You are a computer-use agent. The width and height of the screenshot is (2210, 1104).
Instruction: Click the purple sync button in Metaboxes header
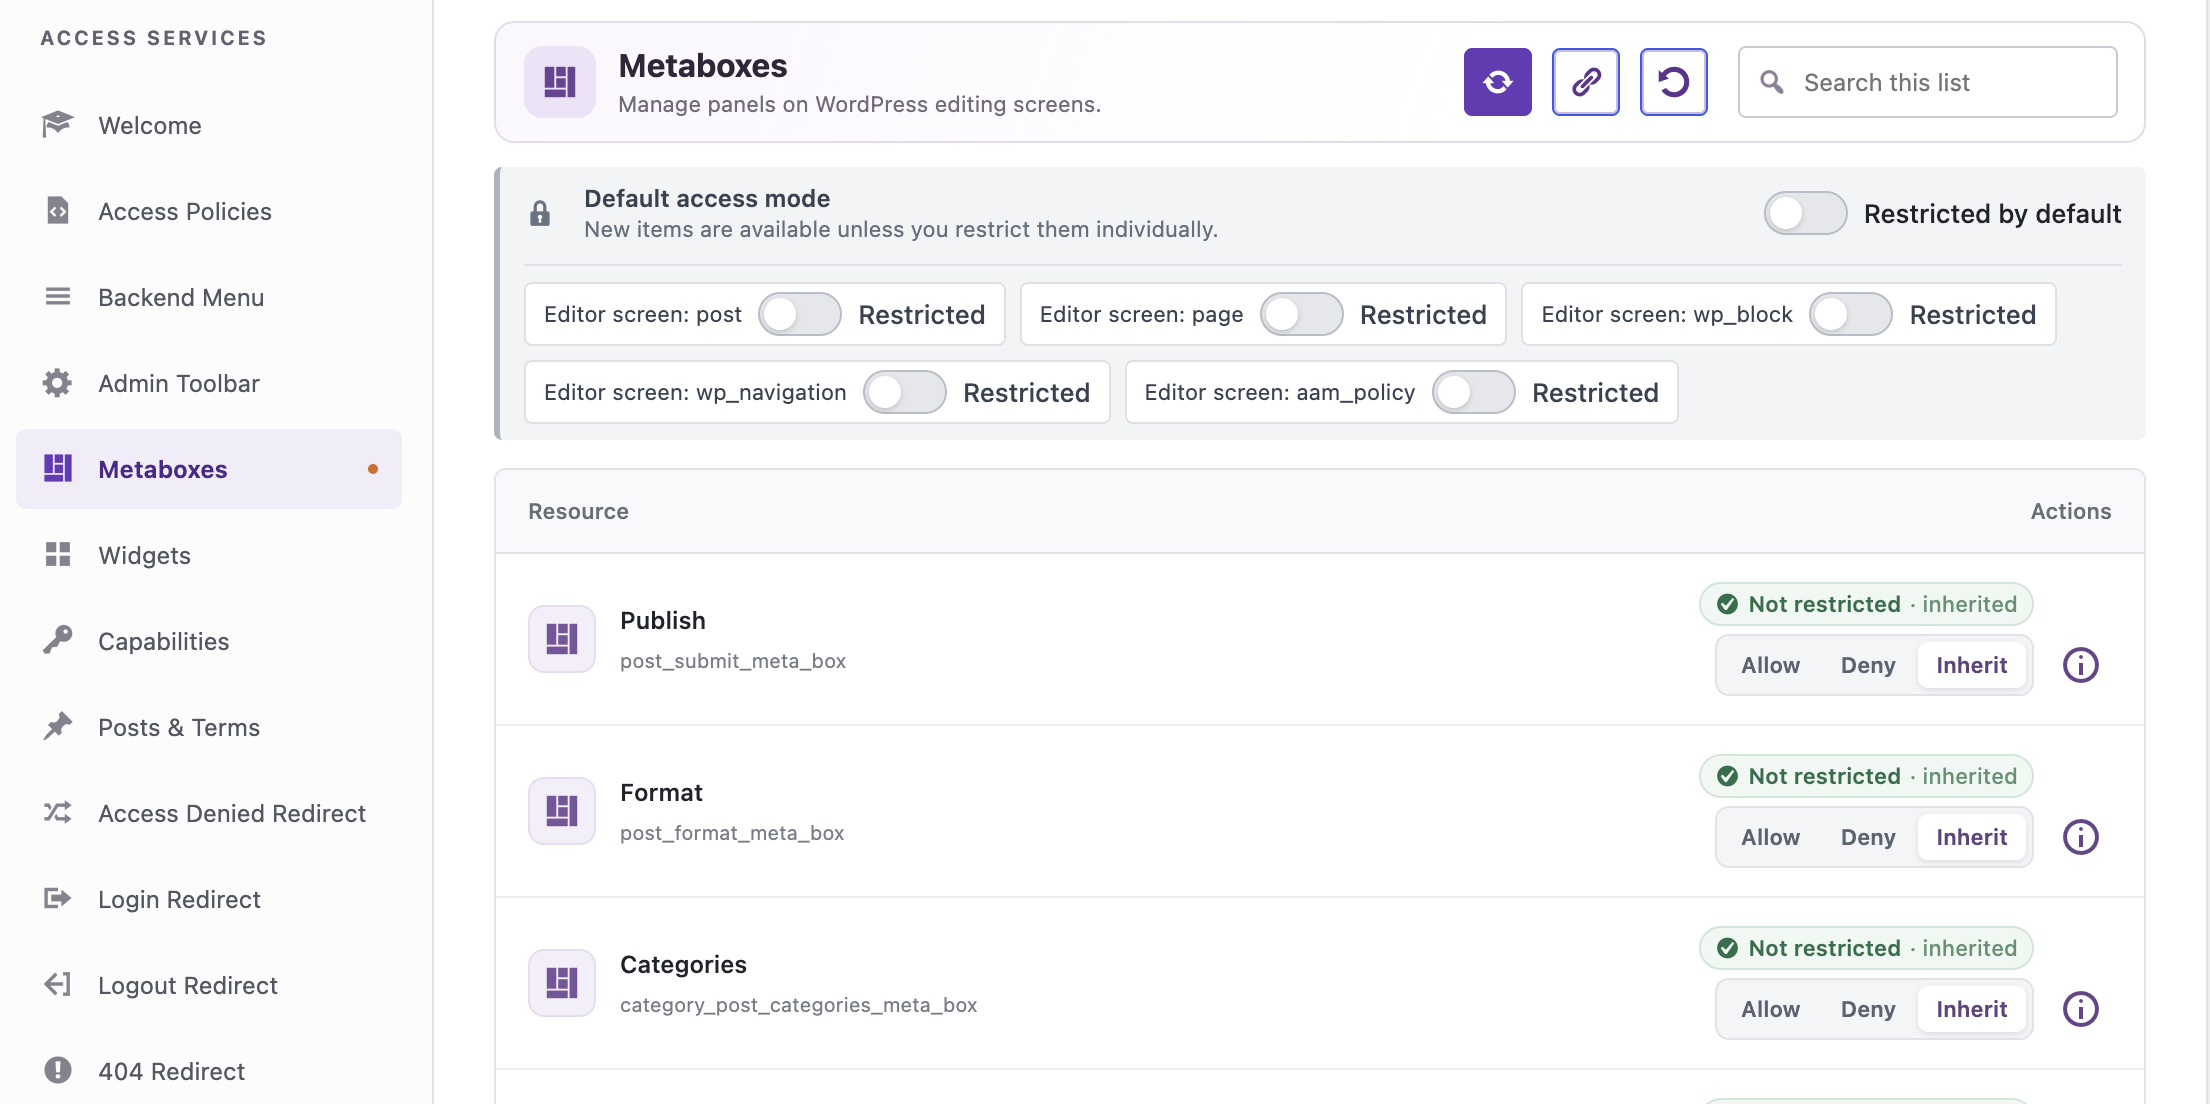pos(1497,82)
